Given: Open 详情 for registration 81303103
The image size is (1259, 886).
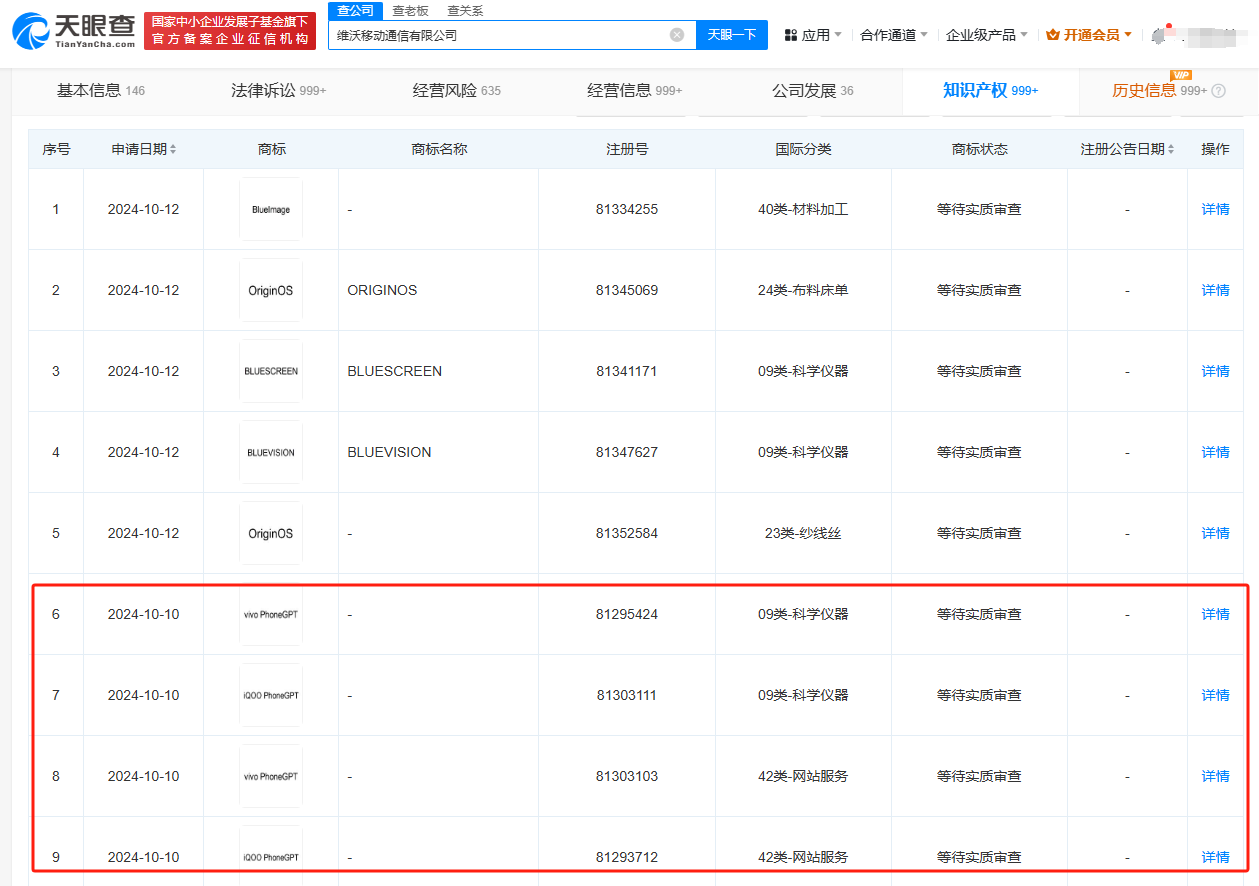Looking at the screenshot, I should 1215,776.
